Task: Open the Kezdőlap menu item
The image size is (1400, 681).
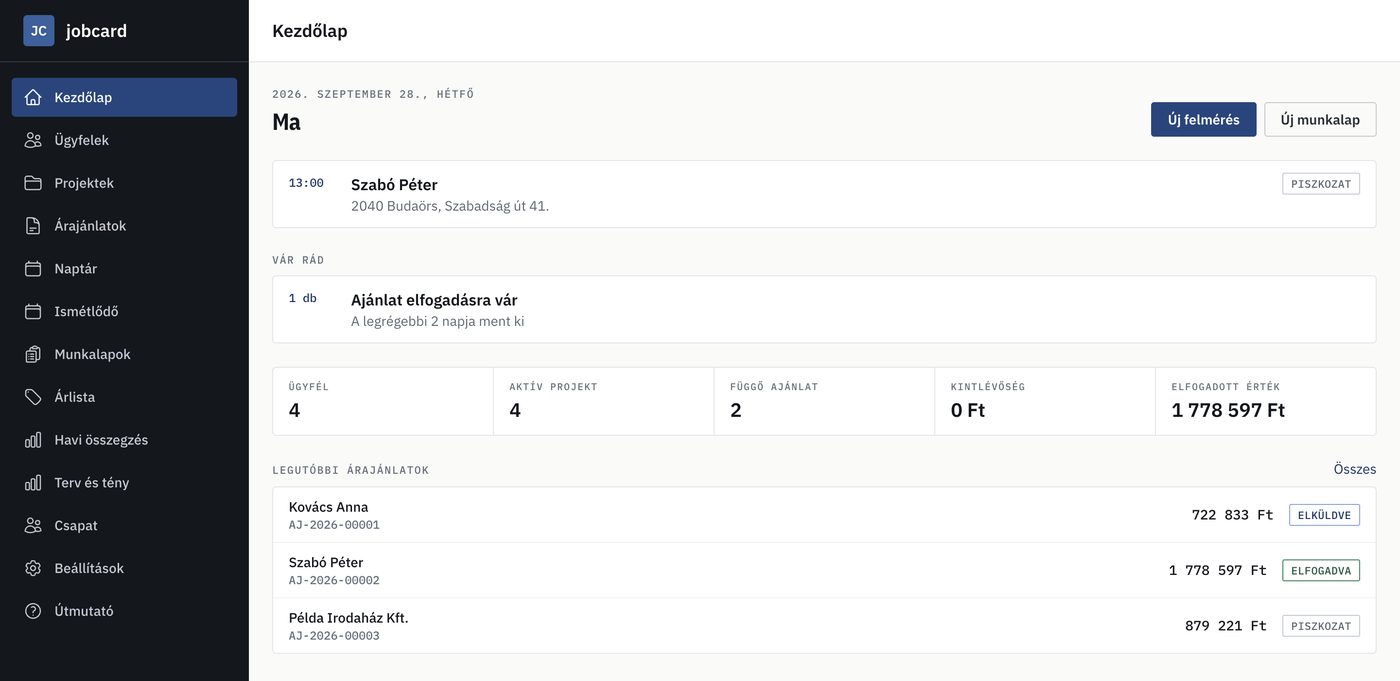Action: (124, 97)
